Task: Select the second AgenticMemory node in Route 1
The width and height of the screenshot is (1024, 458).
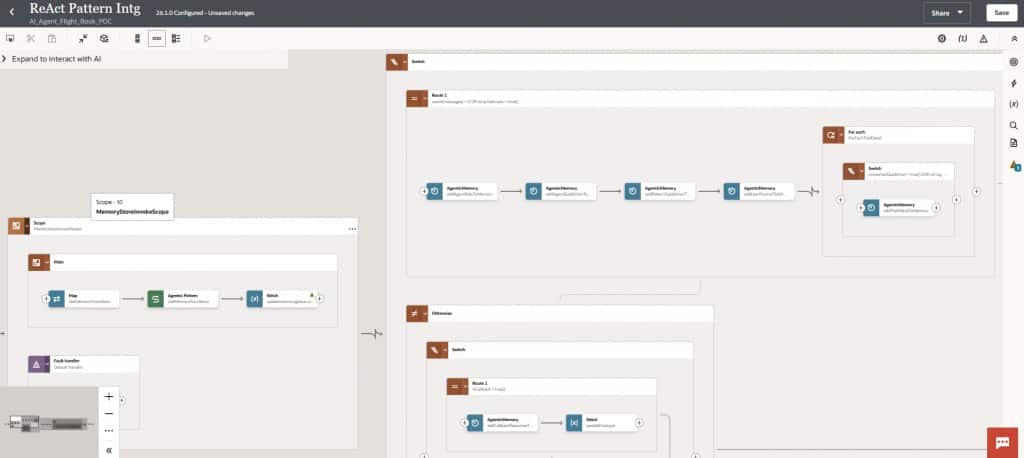Action: (x=561, y=191)
